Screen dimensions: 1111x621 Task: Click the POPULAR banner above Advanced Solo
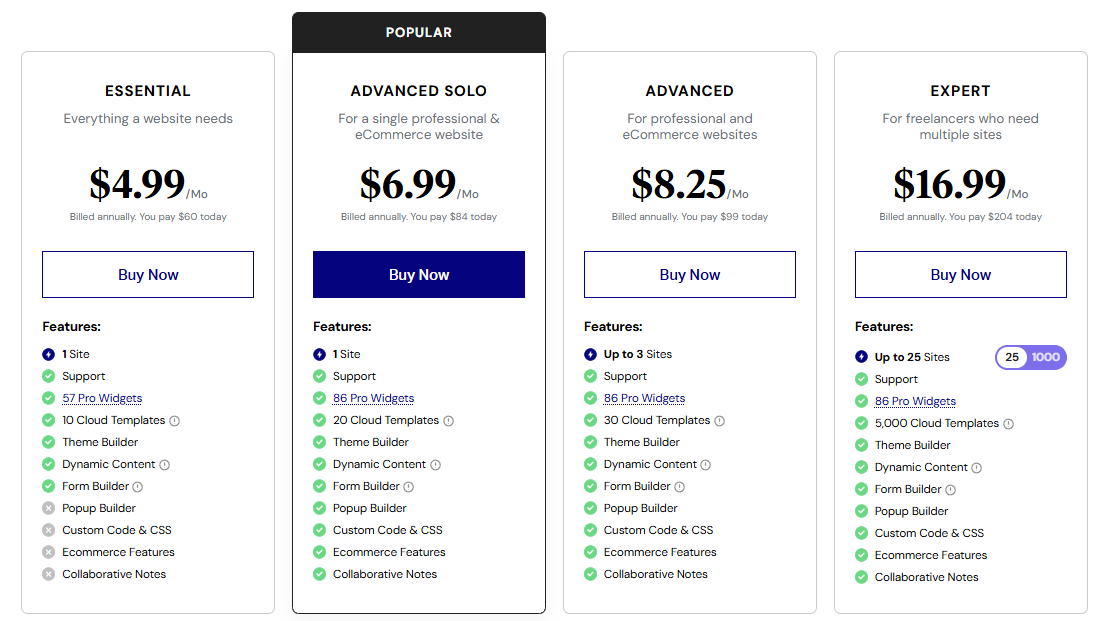click(x=418, y=32)
